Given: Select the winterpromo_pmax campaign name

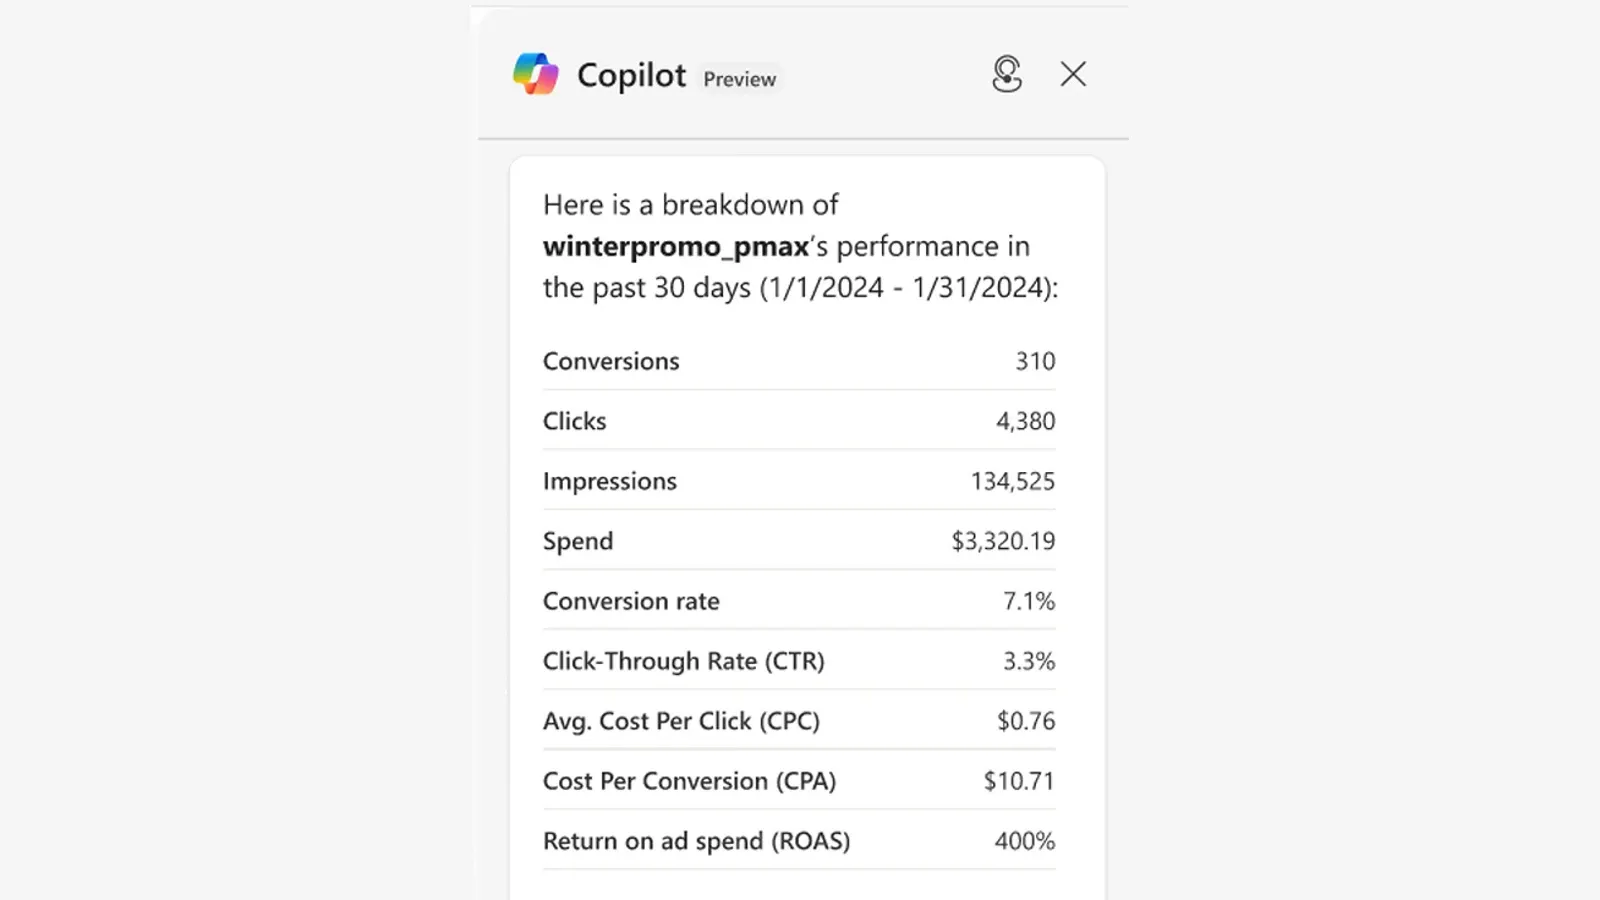Looking at the screenshot, I should pyautogui.click(x=675, y=246).
